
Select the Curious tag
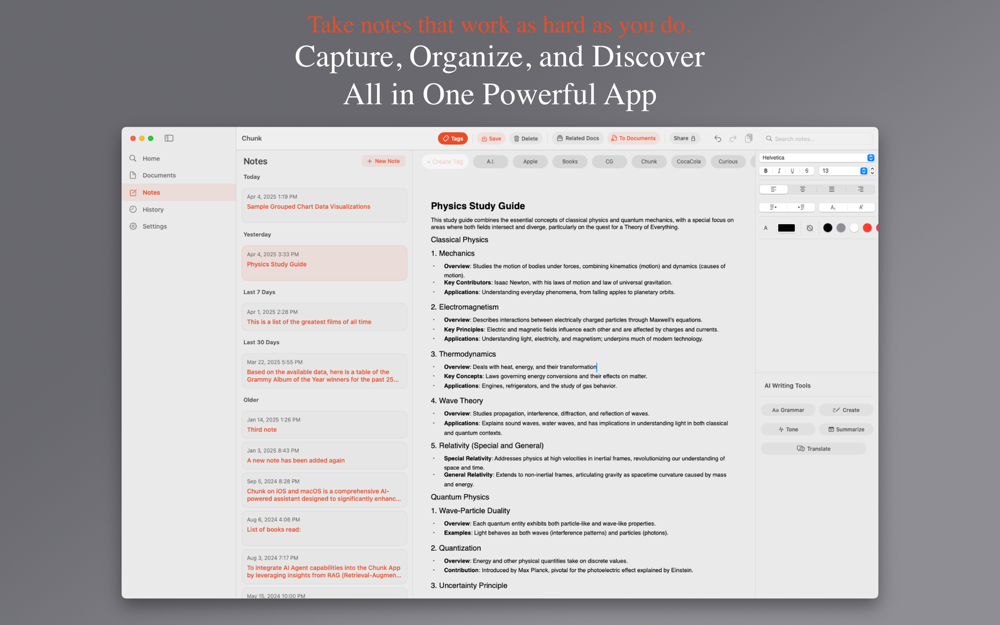pyautogui.click(x=728, y=162)
